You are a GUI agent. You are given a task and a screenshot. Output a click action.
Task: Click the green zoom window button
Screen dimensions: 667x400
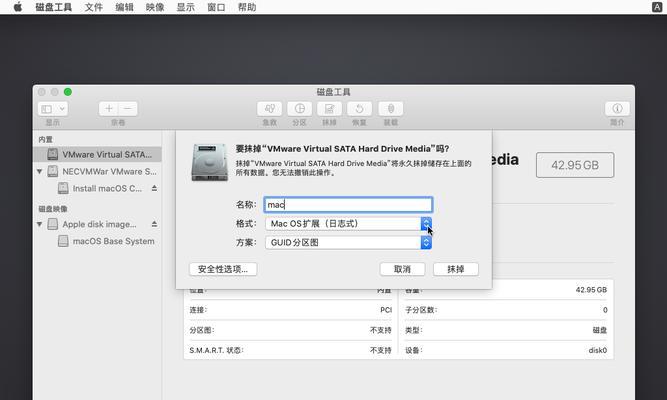click(68, 92)
